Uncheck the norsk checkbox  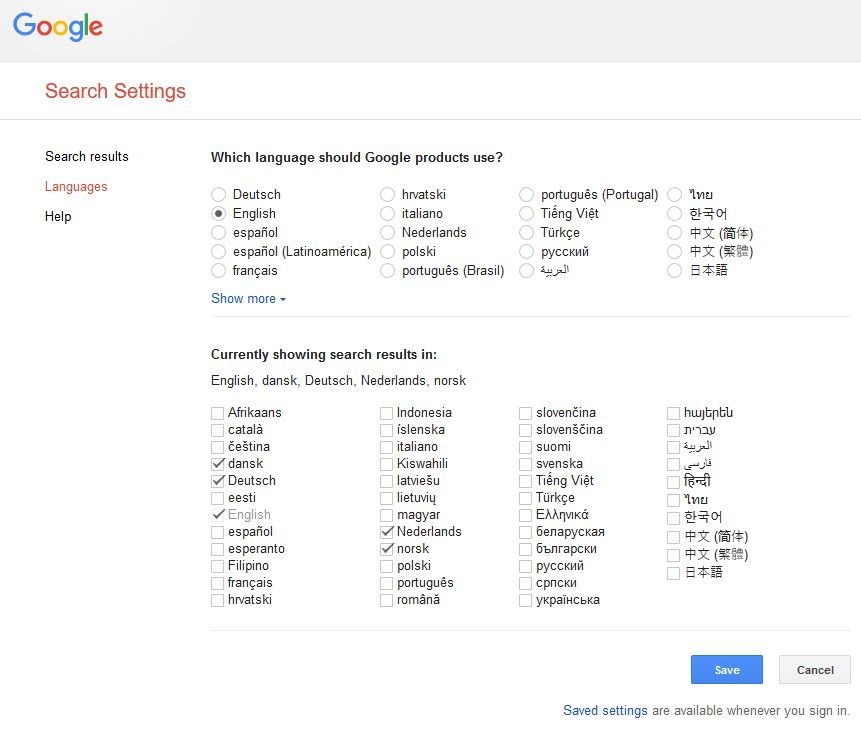(387, 549)
